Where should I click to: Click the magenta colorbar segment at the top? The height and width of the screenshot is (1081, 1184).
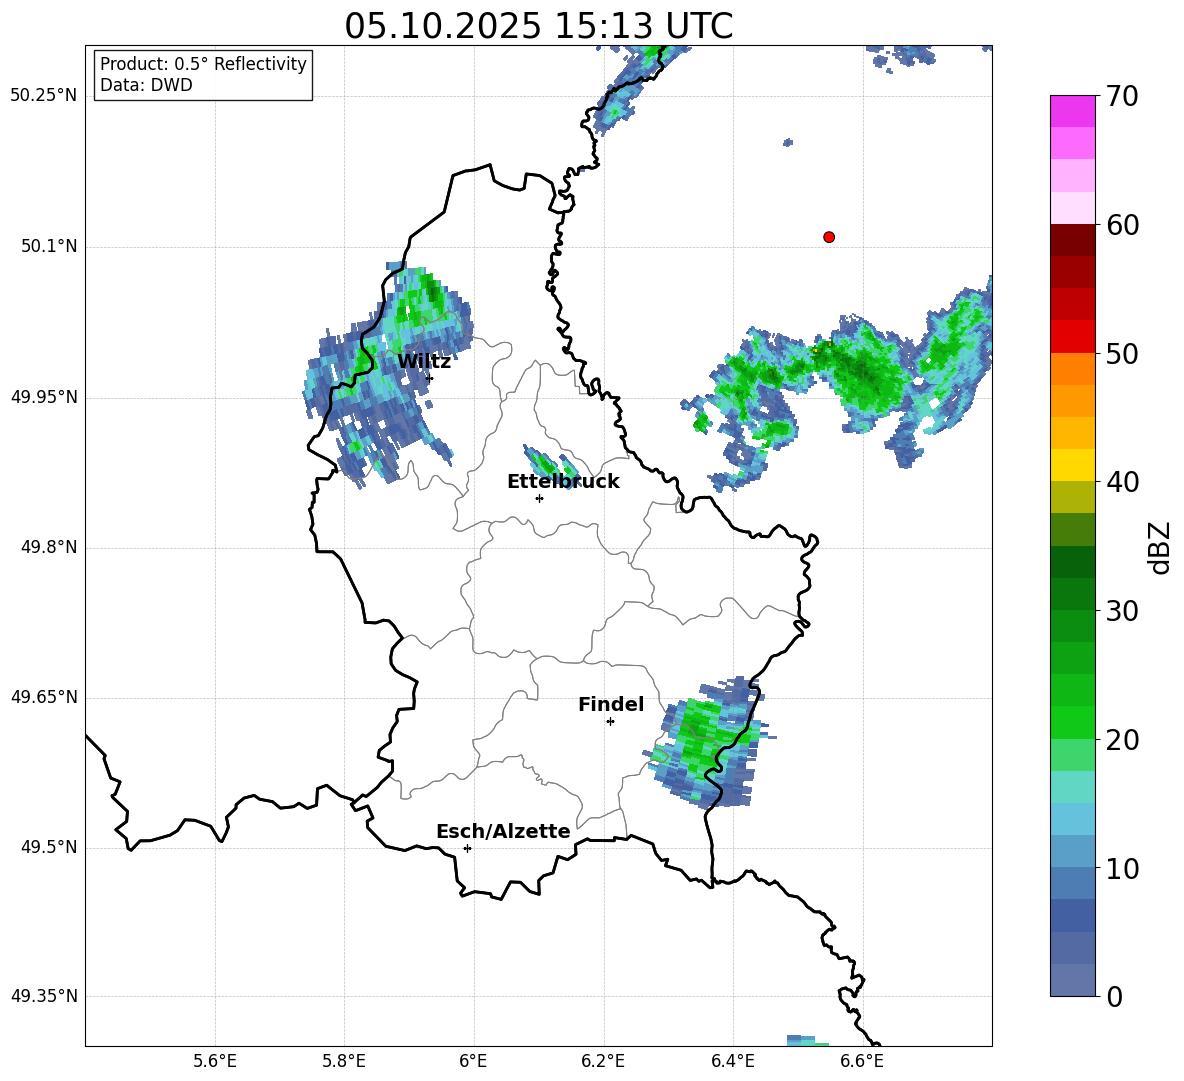coord(1072,111)
